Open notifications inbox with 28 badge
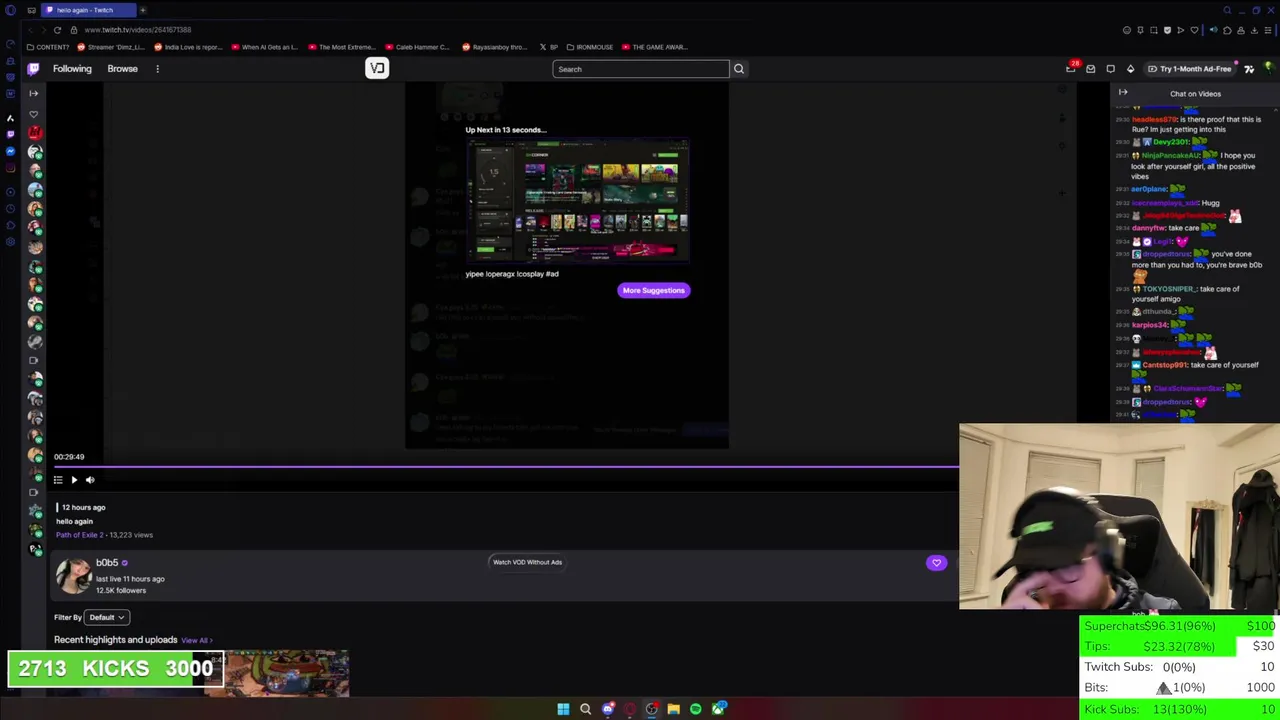This screenshot has height=720, width=1280. coord(1071,69)
